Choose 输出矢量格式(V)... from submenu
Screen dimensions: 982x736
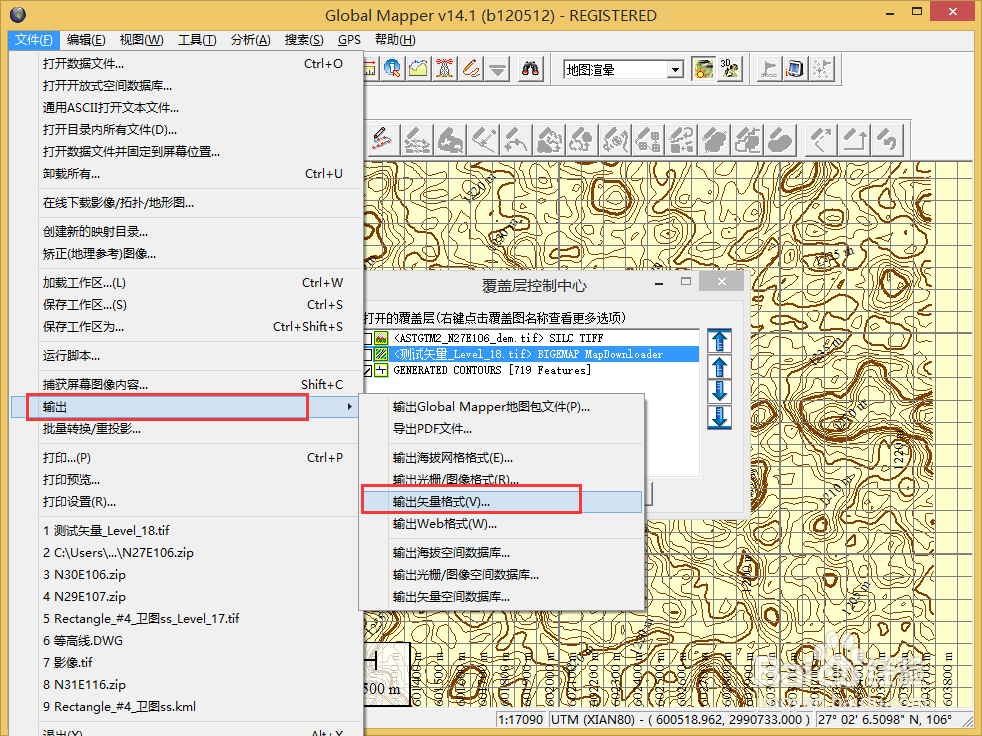[502, 502]
